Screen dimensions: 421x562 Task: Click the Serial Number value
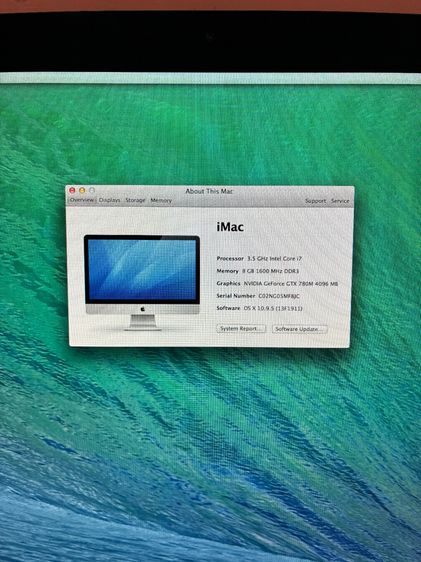click(279, 296)
